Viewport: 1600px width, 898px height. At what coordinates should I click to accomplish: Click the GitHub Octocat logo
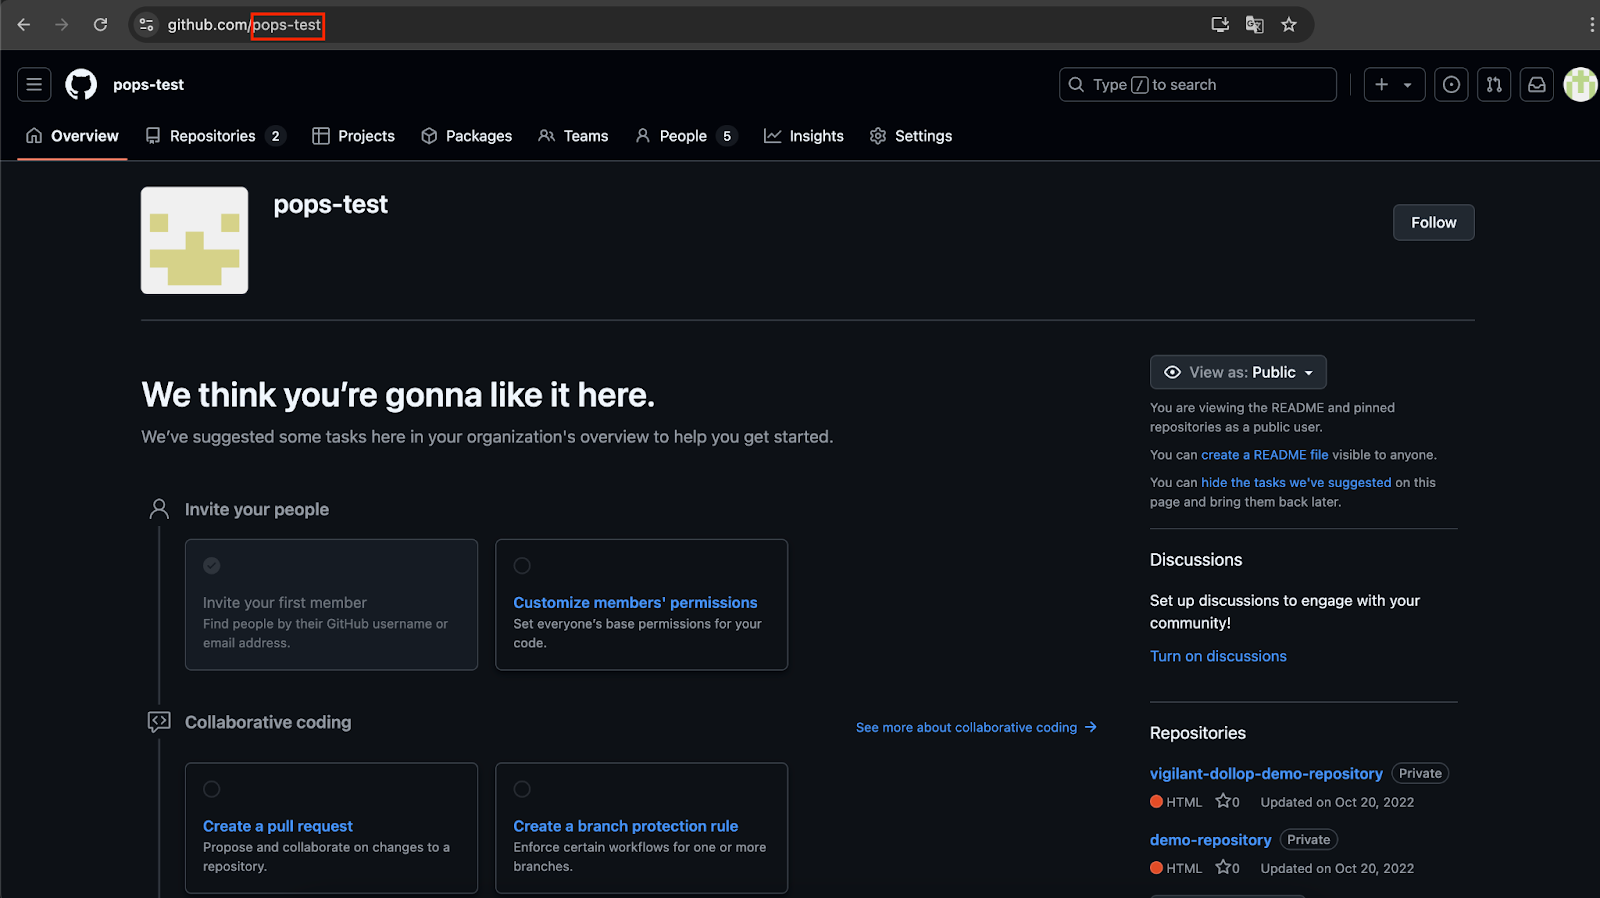pyautogui.click(x=81, y=85)
